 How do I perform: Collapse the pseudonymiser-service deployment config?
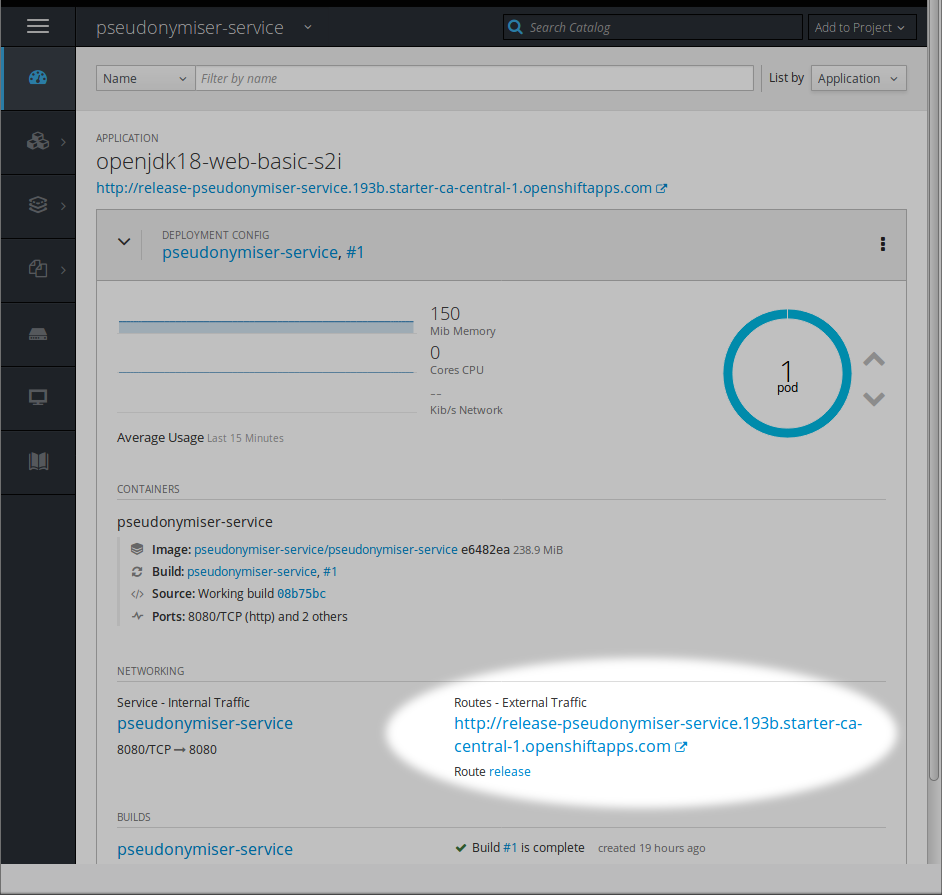pyautogui.click(x=124, y=242)
